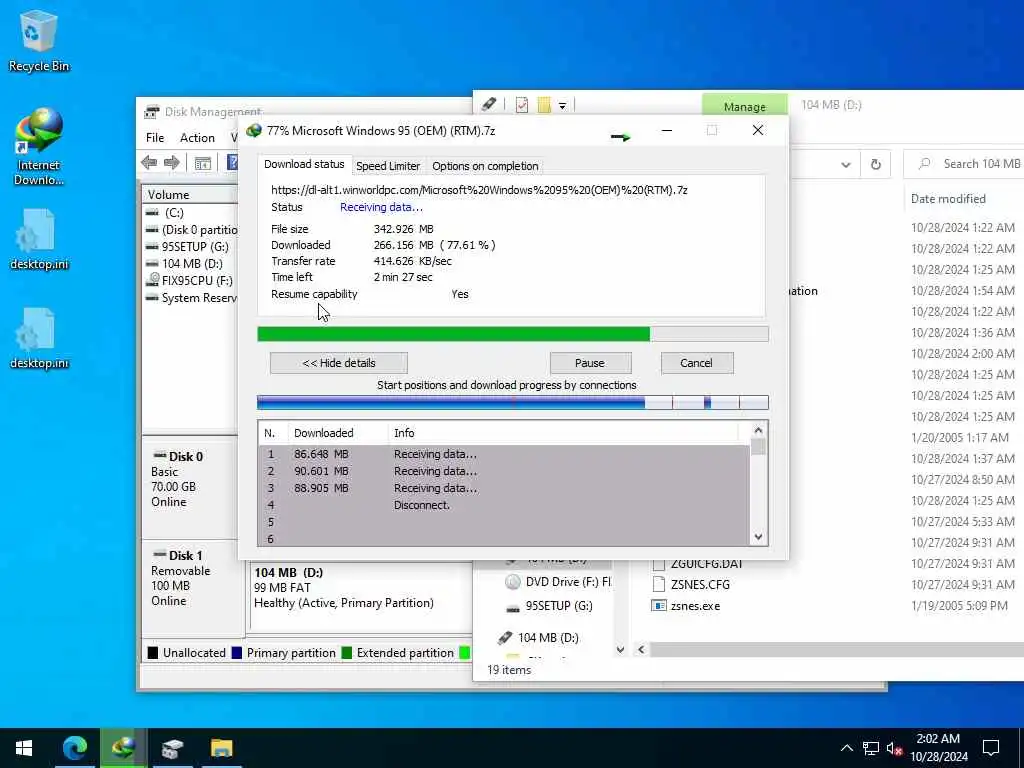
Task: Open the Windows Start menu
Action: (24, 748)
